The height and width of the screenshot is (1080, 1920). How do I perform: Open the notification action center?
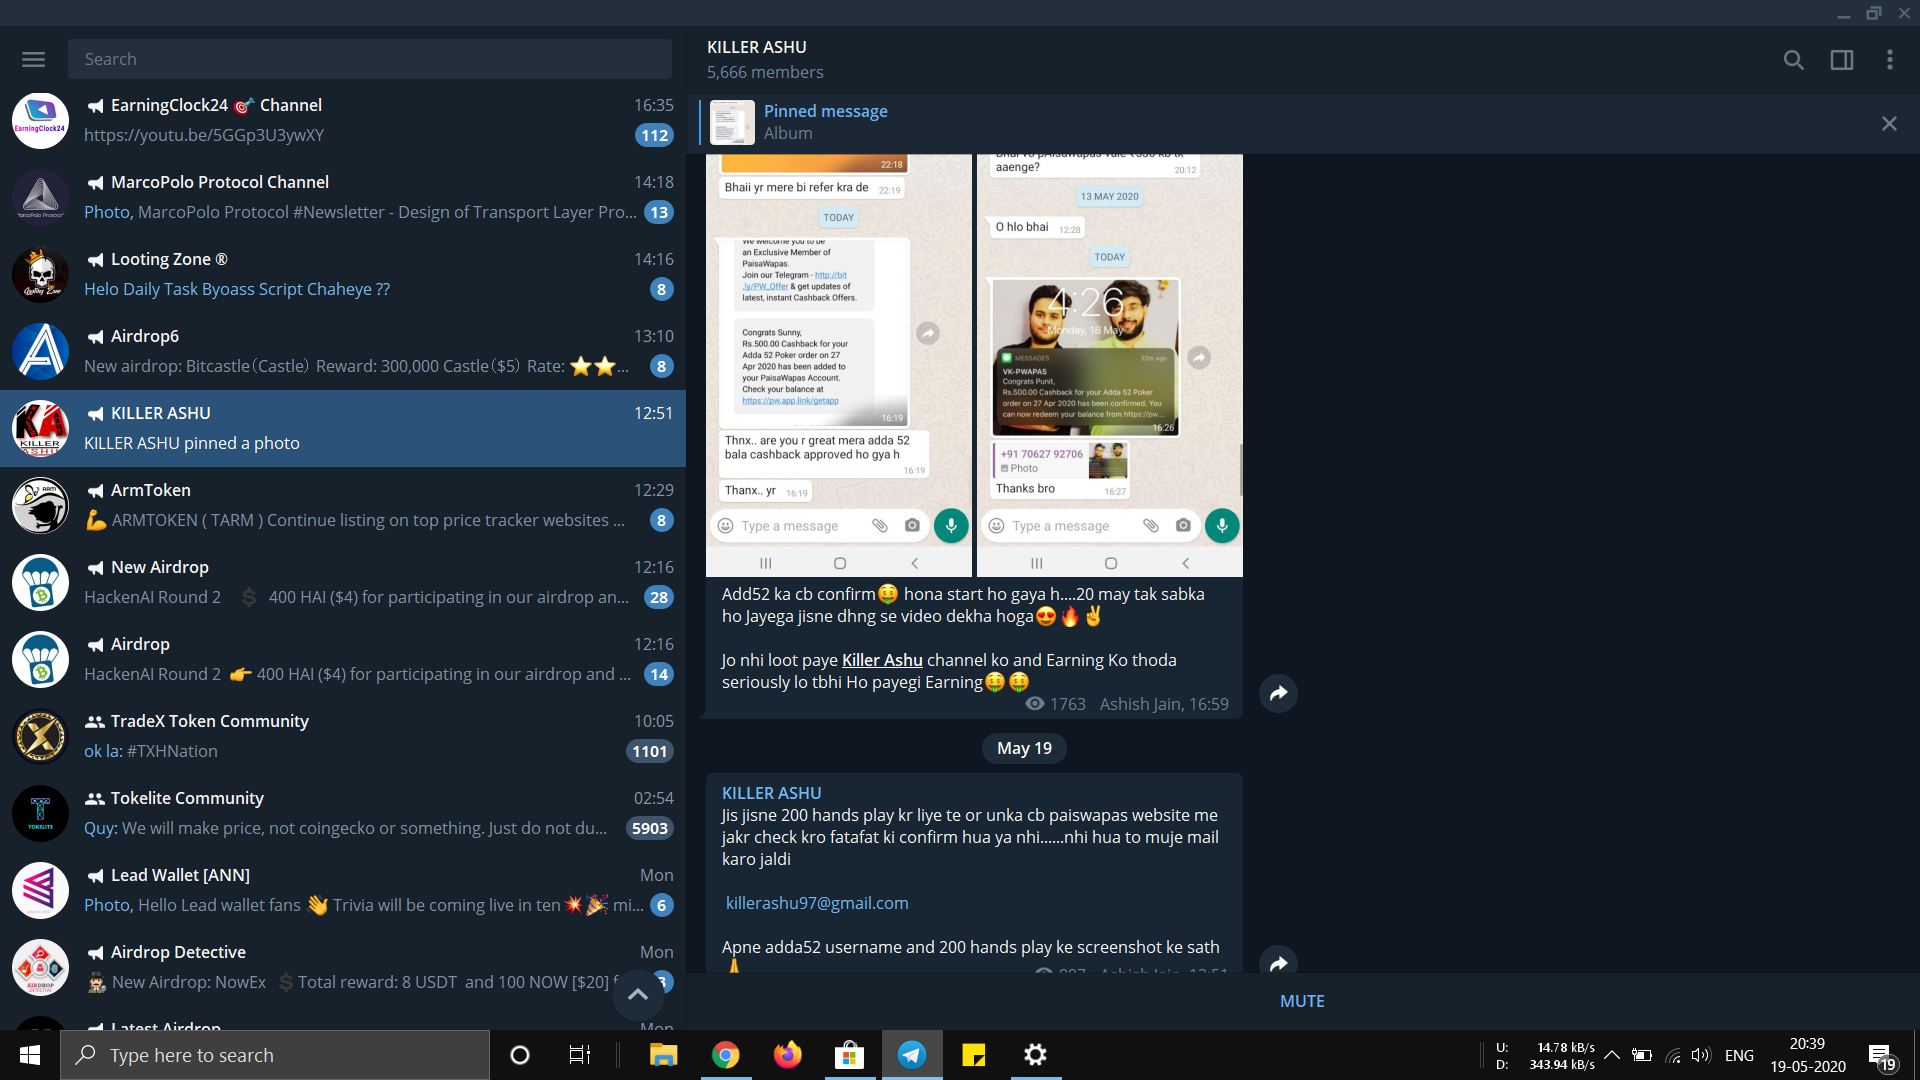coord(1881,1056)
